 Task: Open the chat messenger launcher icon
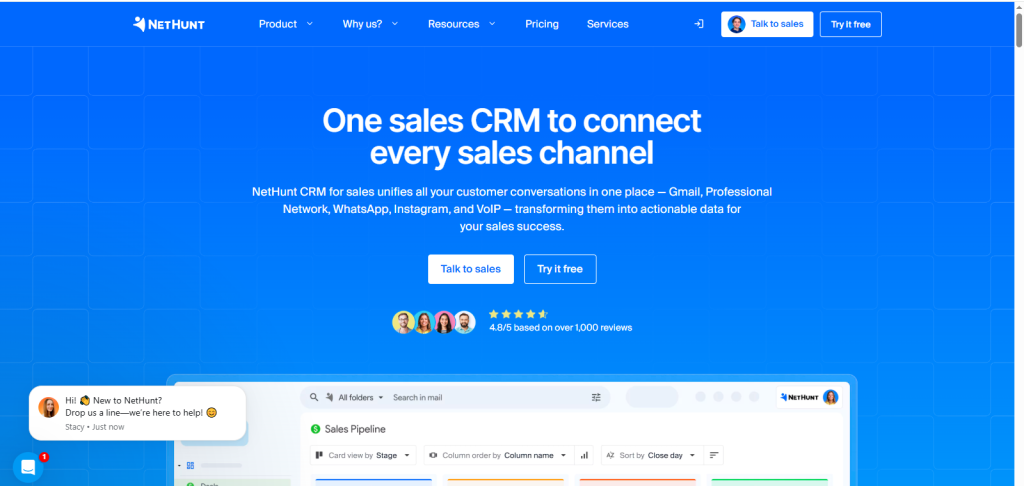[x=28, y=467]
